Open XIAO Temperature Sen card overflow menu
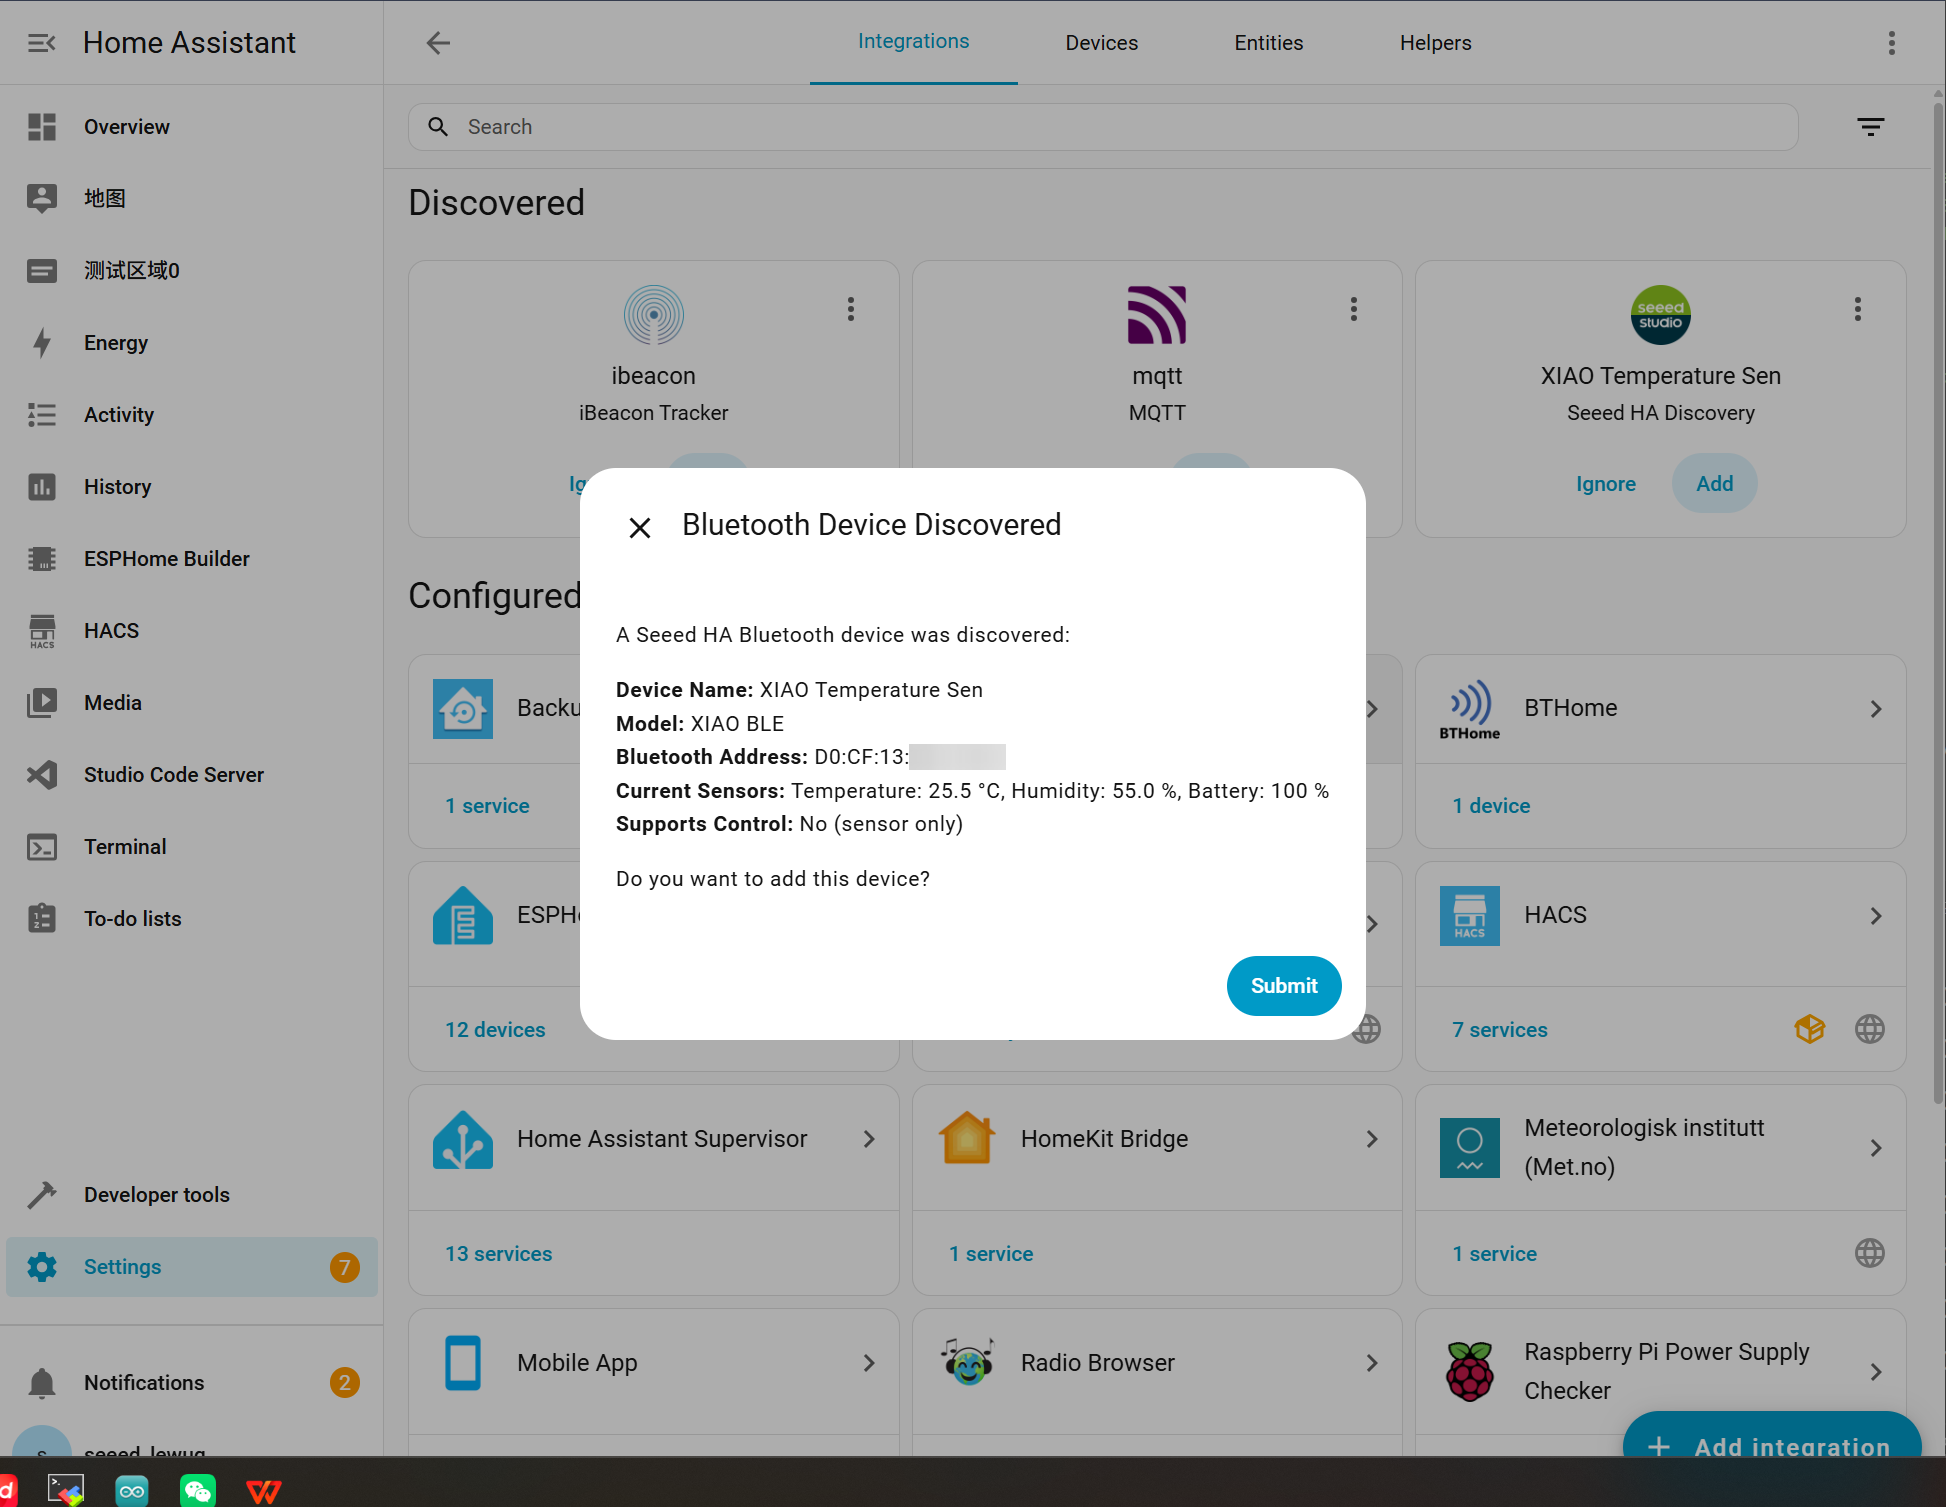This screenshot has height=1507, width=1946. 1857,309
